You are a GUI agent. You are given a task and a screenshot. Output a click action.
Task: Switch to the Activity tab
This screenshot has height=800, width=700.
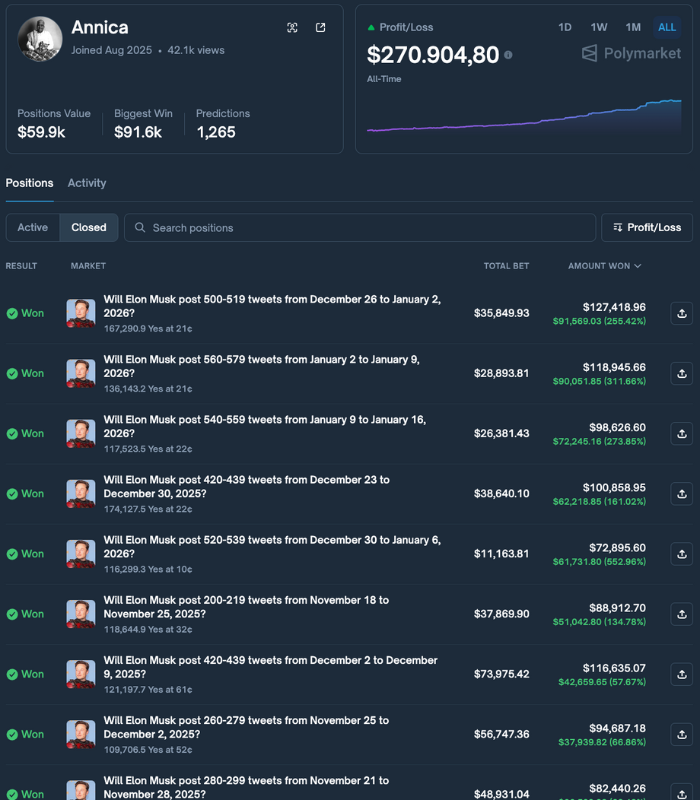tap(87, 183)
